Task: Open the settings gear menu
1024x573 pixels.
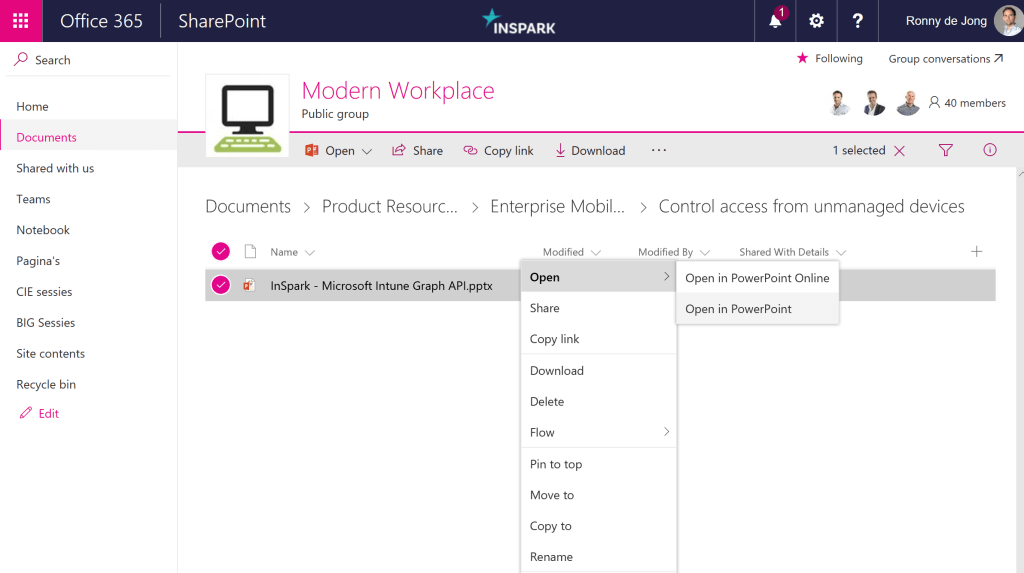Action: 816,21
